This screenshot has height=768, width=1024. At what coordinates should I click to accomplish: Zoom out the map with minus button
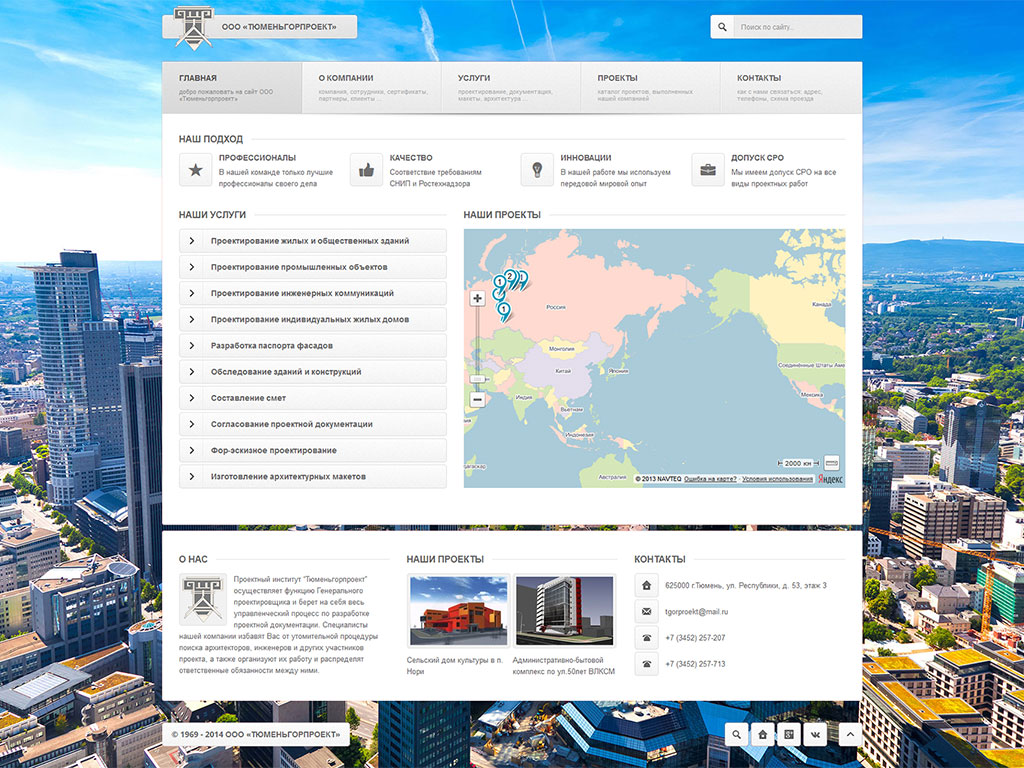[x=477, y=399]
